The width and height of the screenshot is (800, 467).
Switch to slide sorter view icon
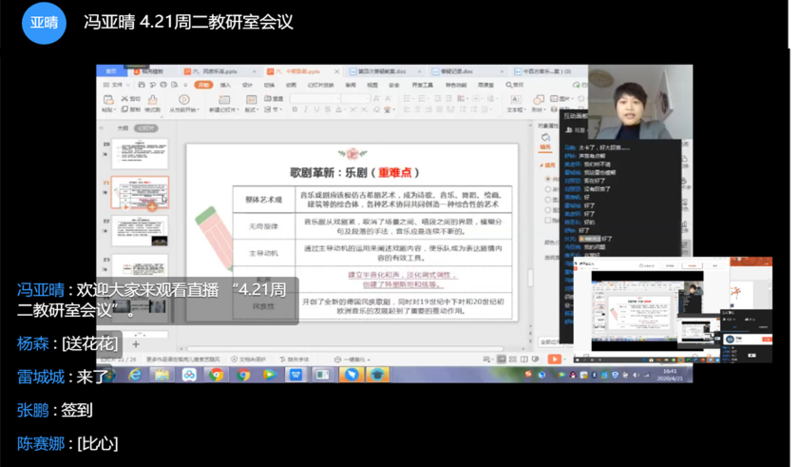(x=513, y=359)
